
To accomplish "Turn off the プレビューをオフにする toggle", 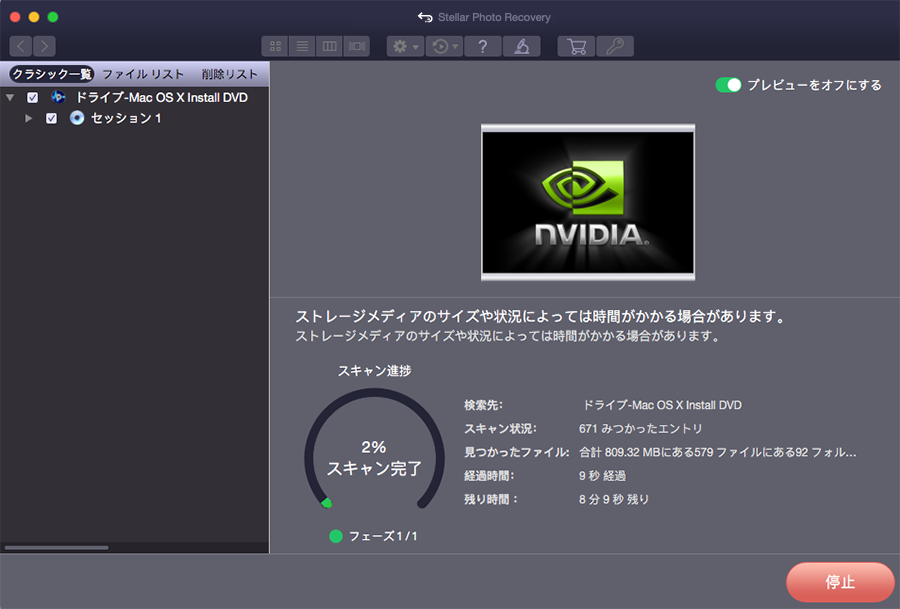I will tap(728, 85).
